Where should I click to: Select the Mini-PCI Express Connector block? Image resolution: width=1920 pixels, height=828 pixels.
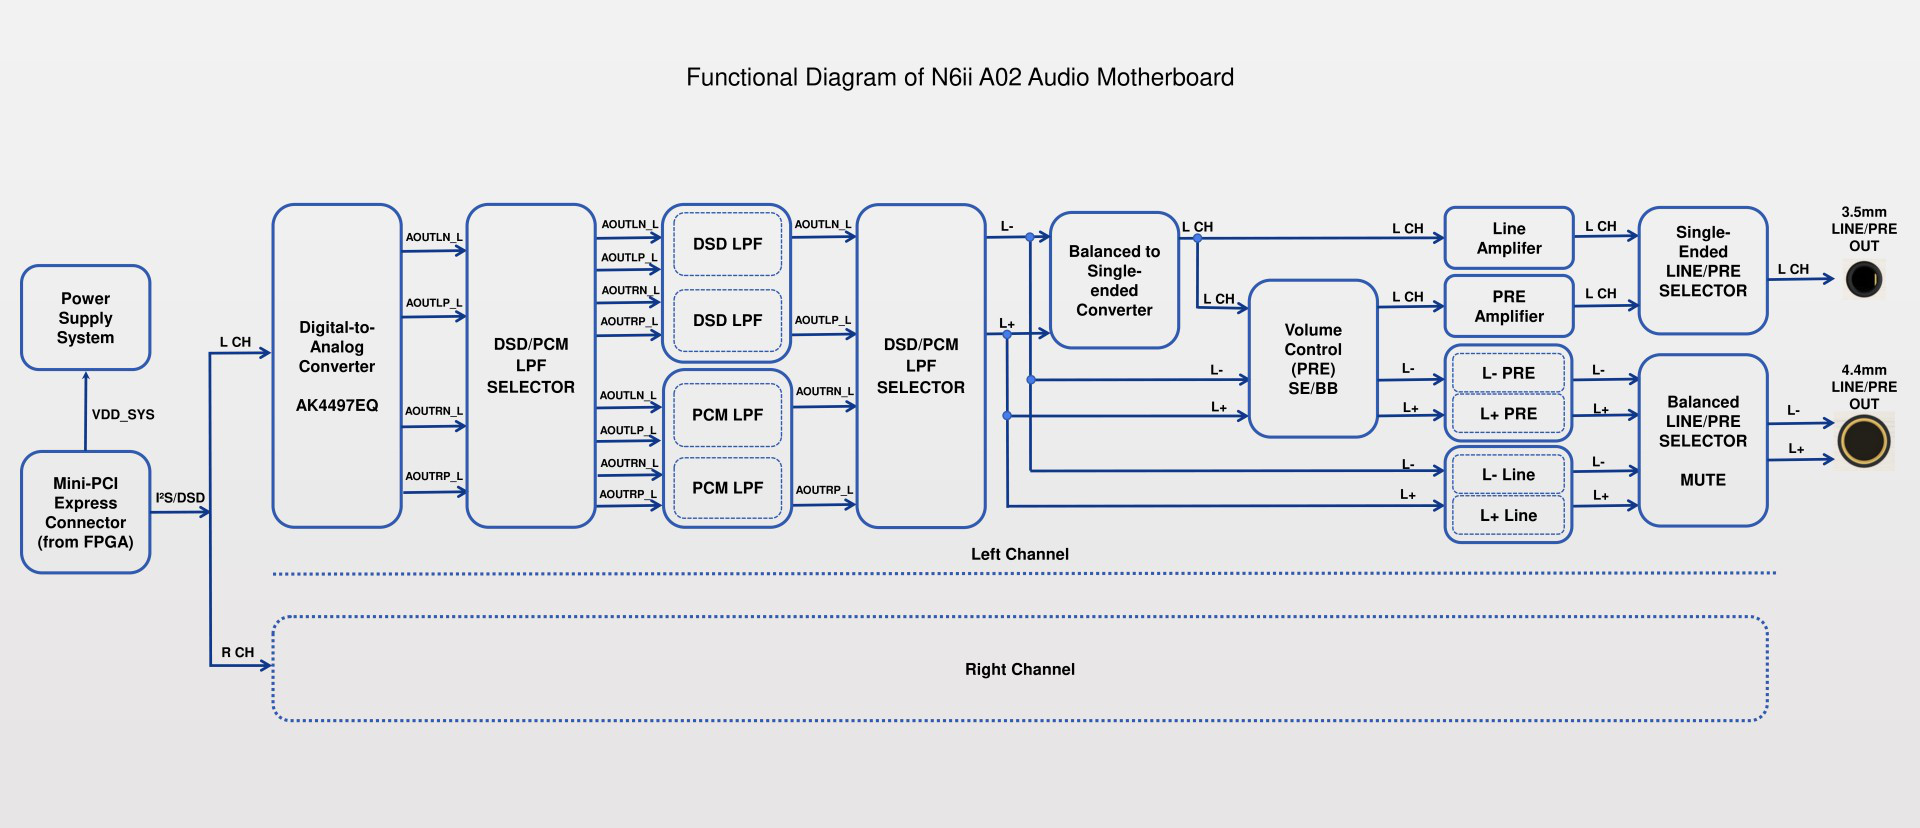[86, 512]
